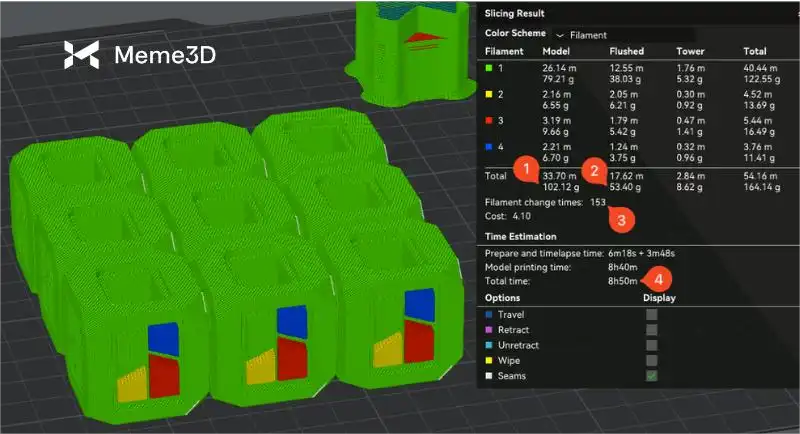800x434 pixels.
Task: Uncheck the Seams display checkbox
Action: [651, 375]
